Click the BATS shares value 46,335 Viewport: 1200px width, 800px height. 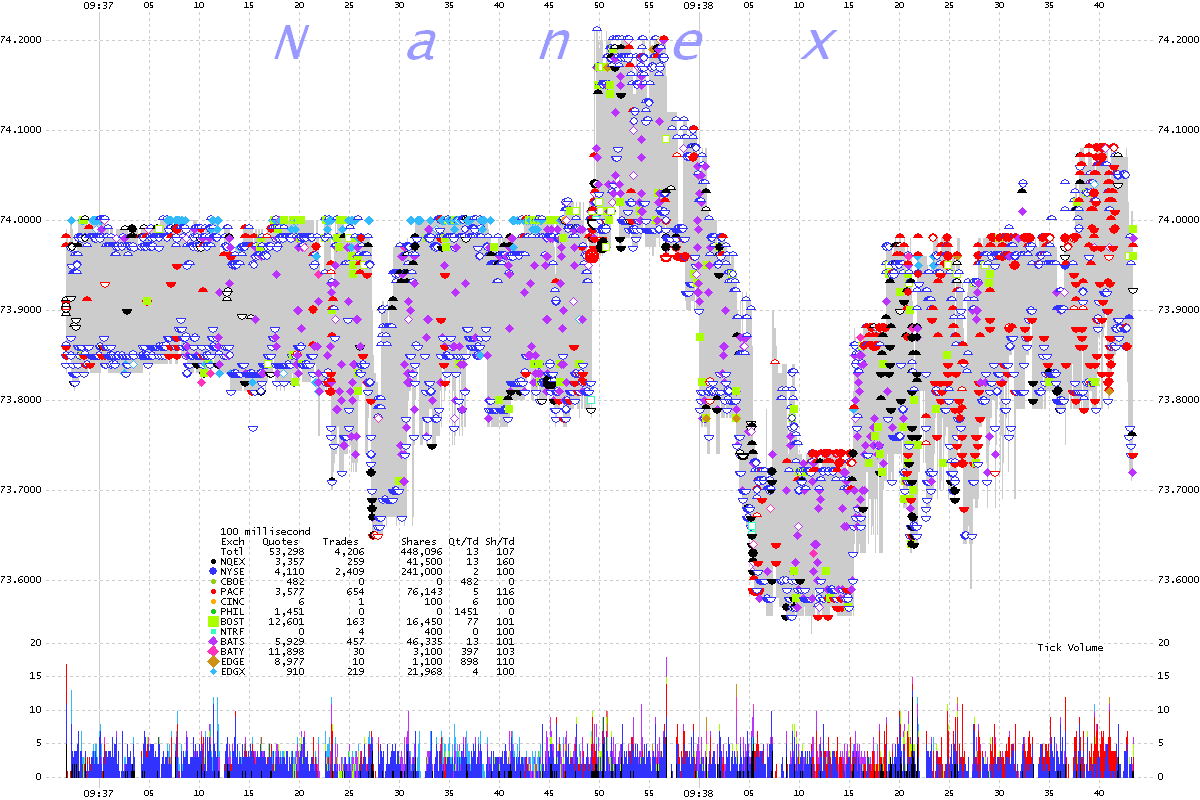[x=425, y=641]
